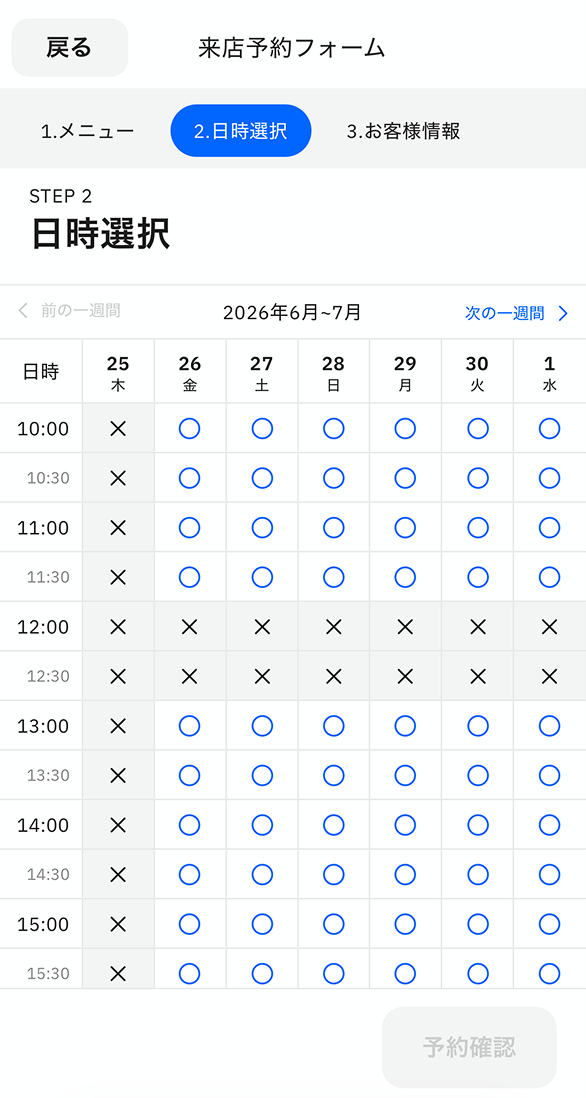
Task: Select the 10:00 slot on Friday 26
Action: [x=190, y=428]
